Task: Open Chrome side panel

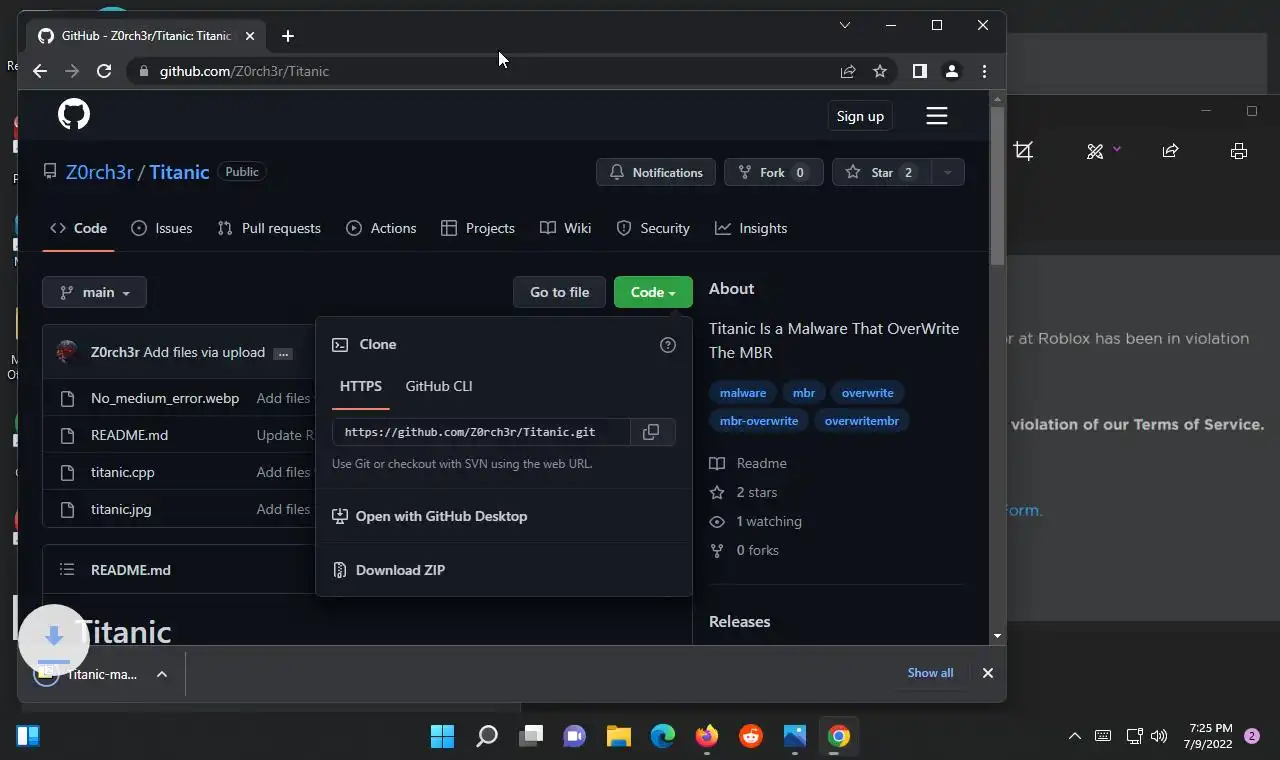Action: (920, 71)
